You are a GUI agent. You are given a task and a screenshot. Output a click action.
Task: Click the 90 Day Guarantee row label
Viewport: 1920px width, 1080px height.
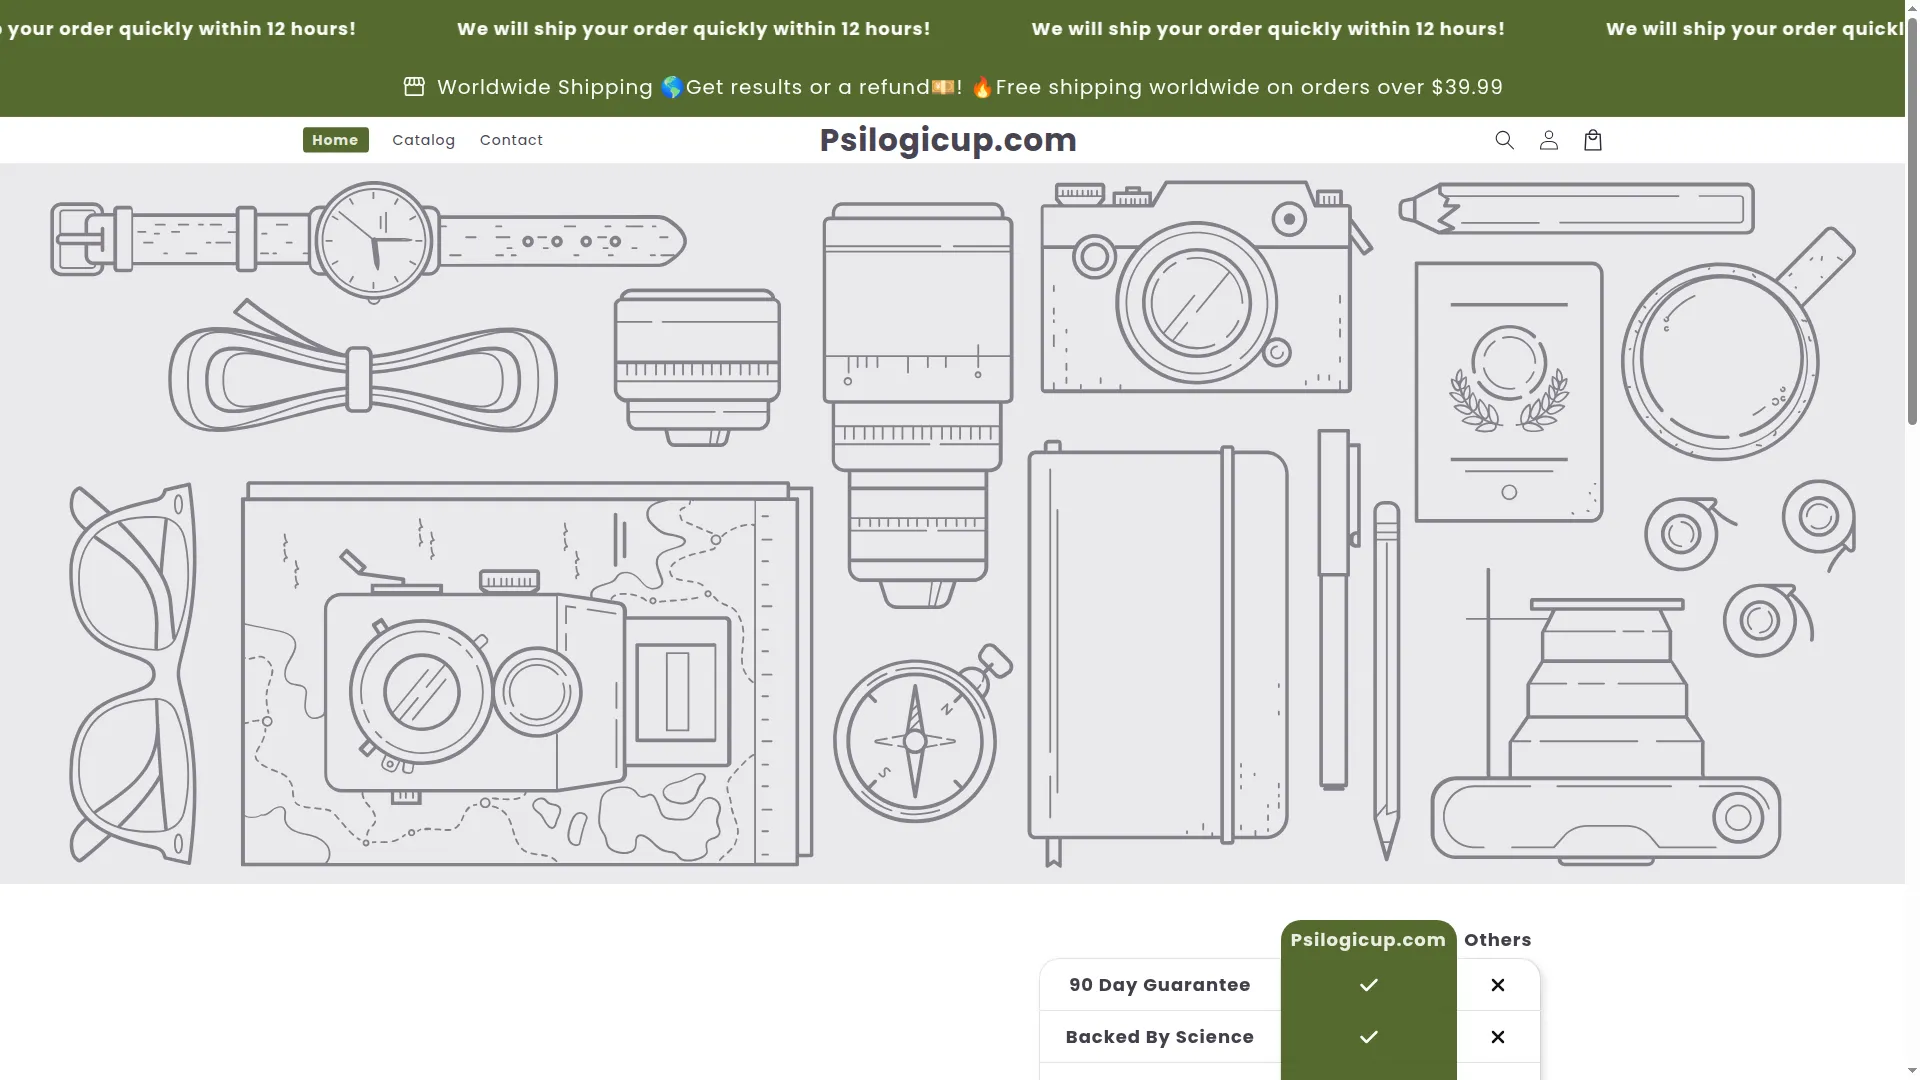click(1160, 985)
